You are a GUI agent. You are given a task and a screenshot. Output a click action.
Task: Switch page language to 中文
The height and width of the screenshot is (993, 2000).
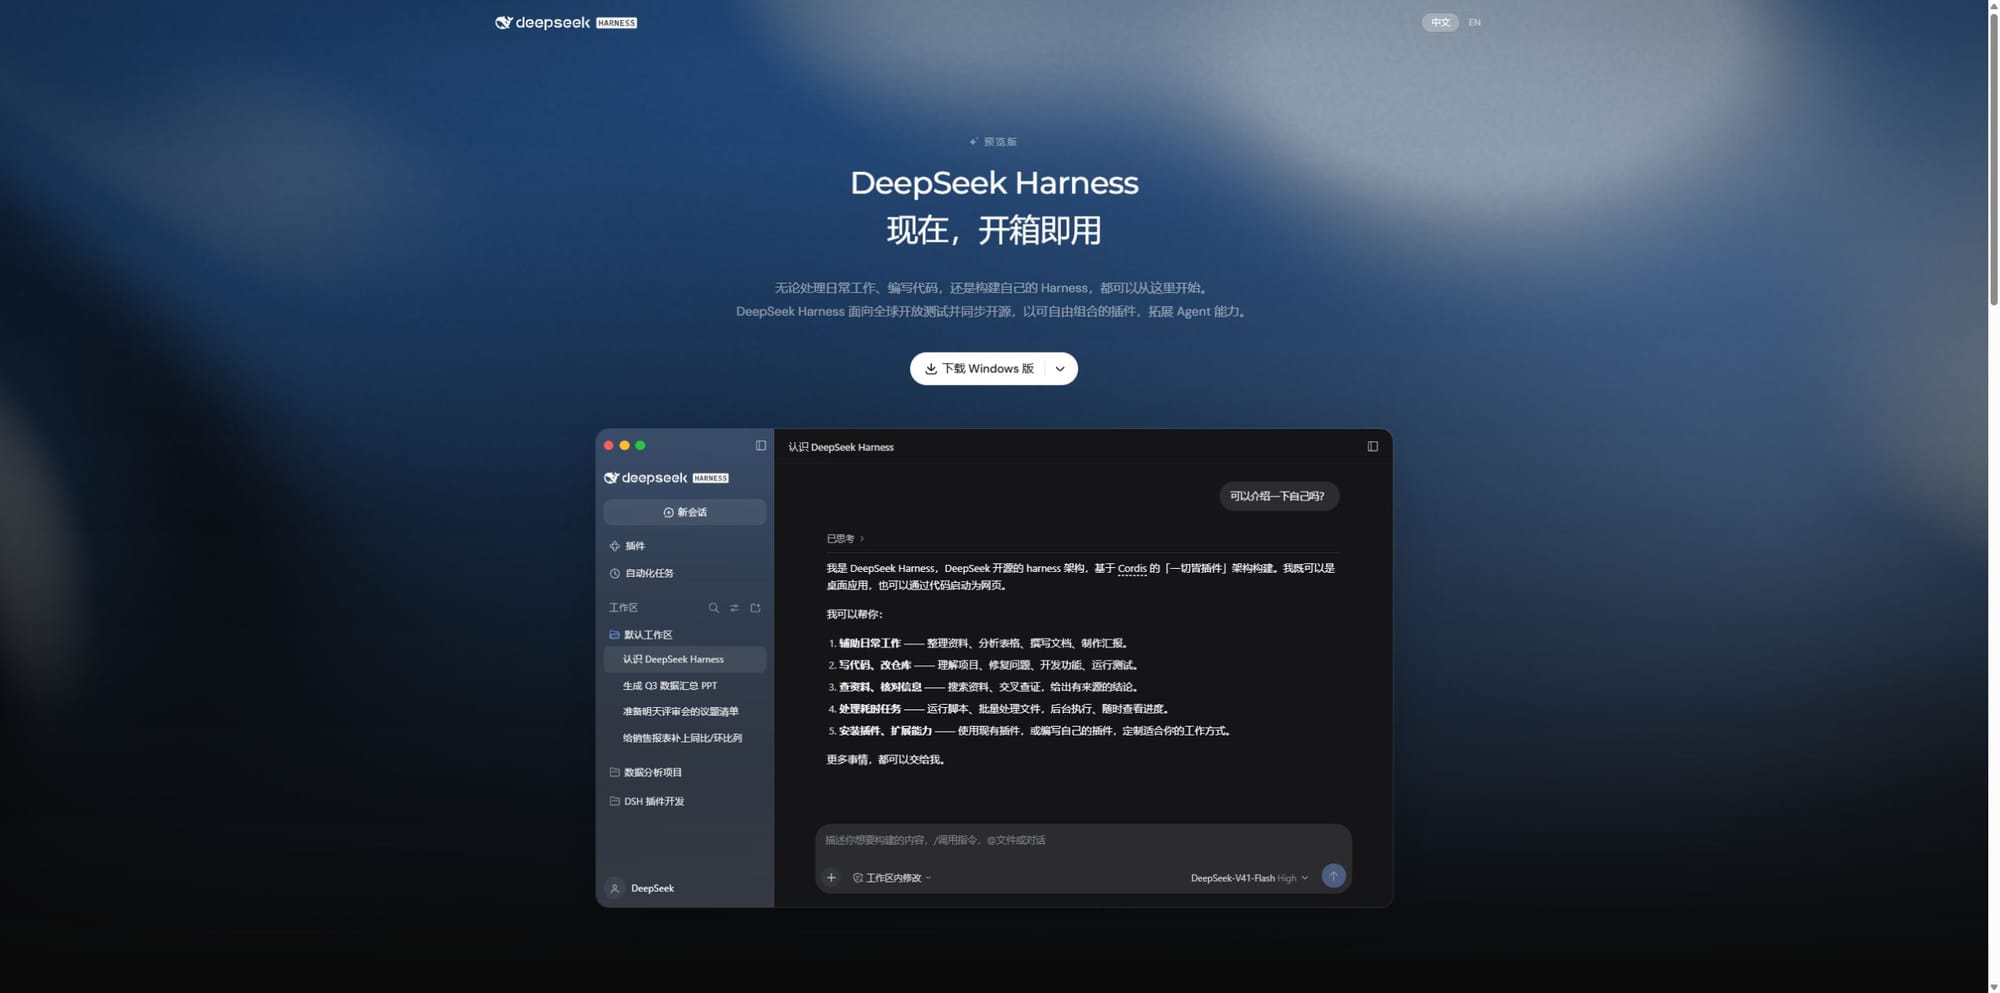[x=1440, y=22]
